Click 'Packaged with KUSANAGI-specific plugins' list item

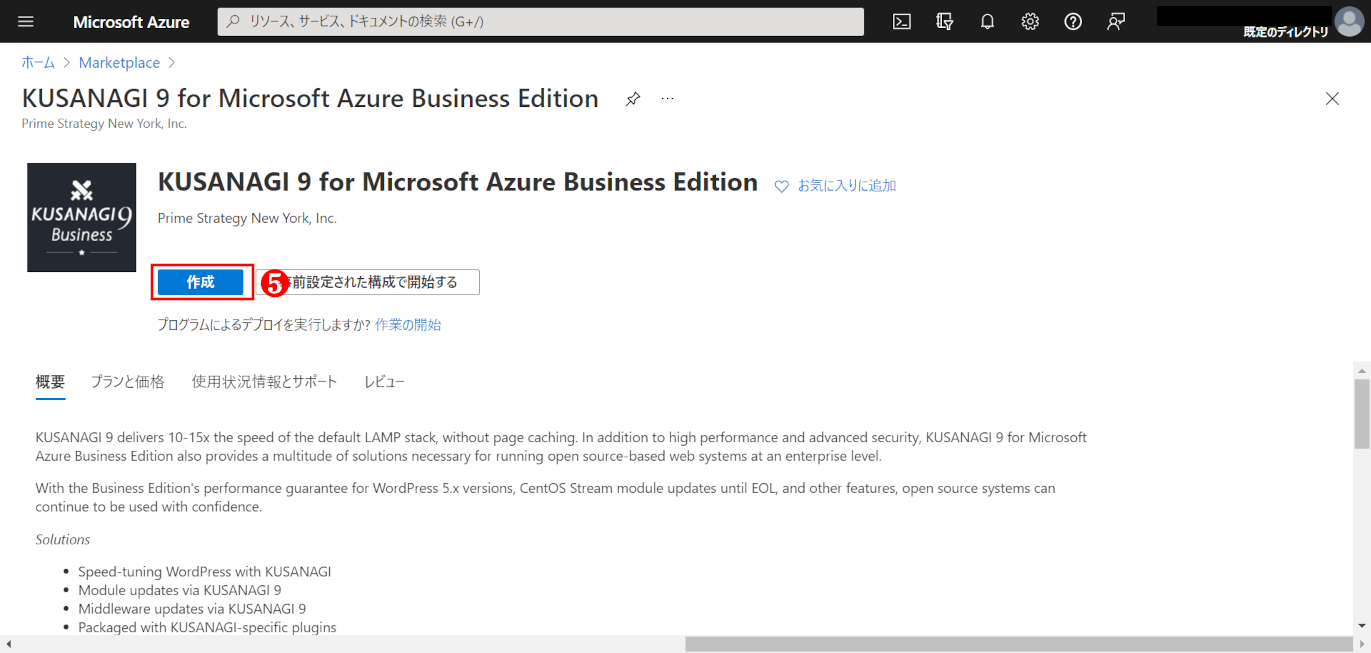click(207, 627)
